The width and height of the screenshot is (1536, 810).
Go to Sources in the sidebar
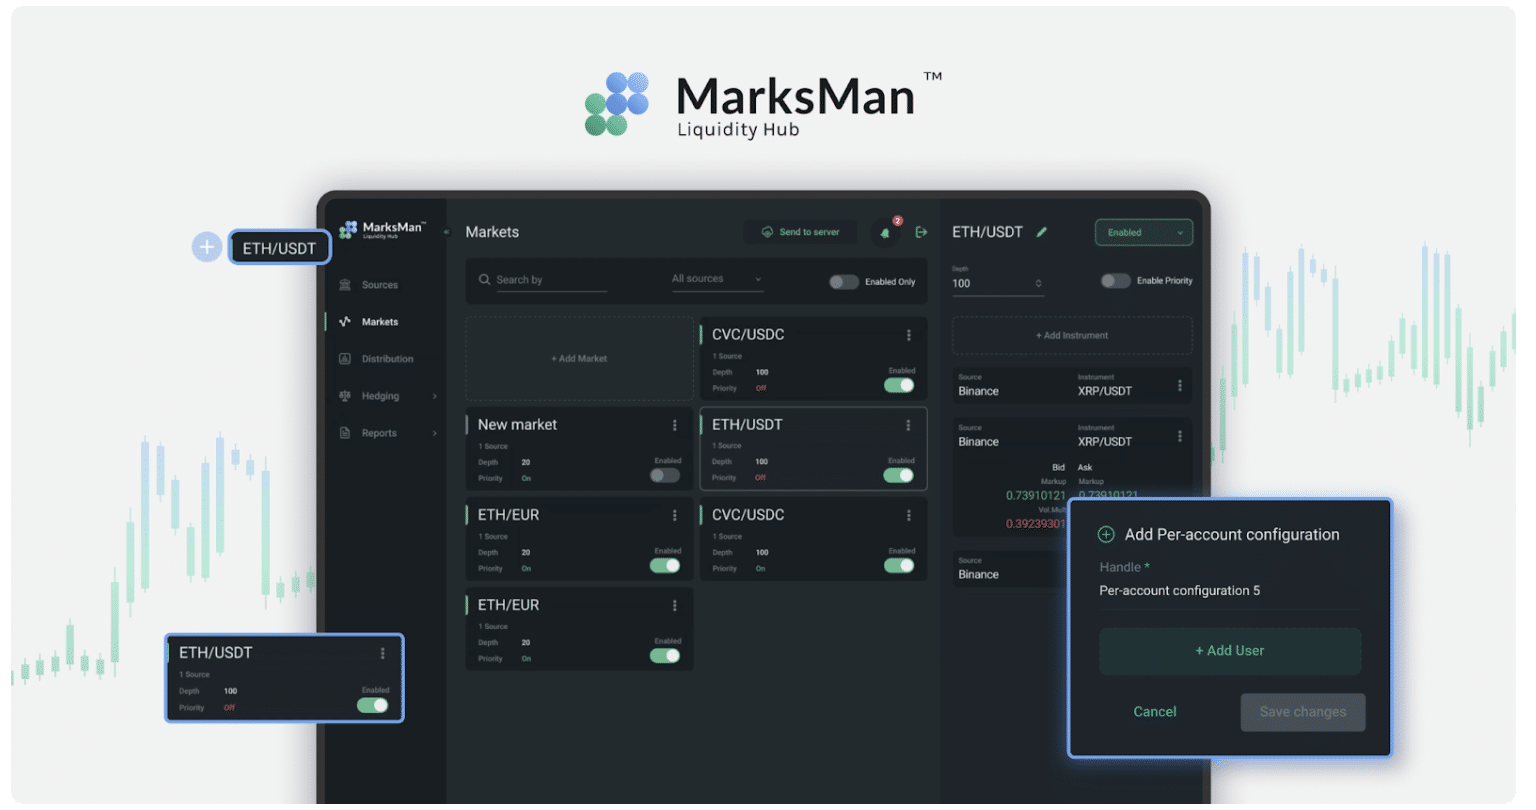coord(380,285)
